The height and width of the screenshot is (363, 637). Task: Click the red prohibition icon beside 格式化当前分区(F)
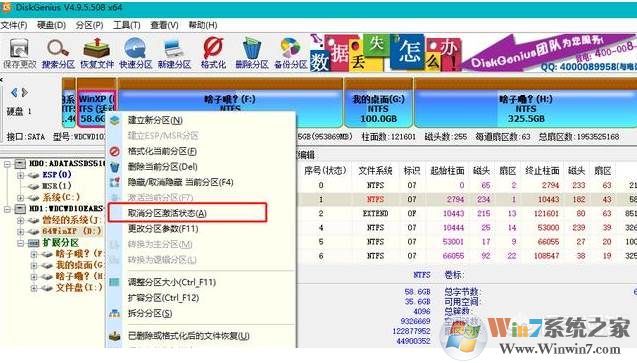pos(115,151)
